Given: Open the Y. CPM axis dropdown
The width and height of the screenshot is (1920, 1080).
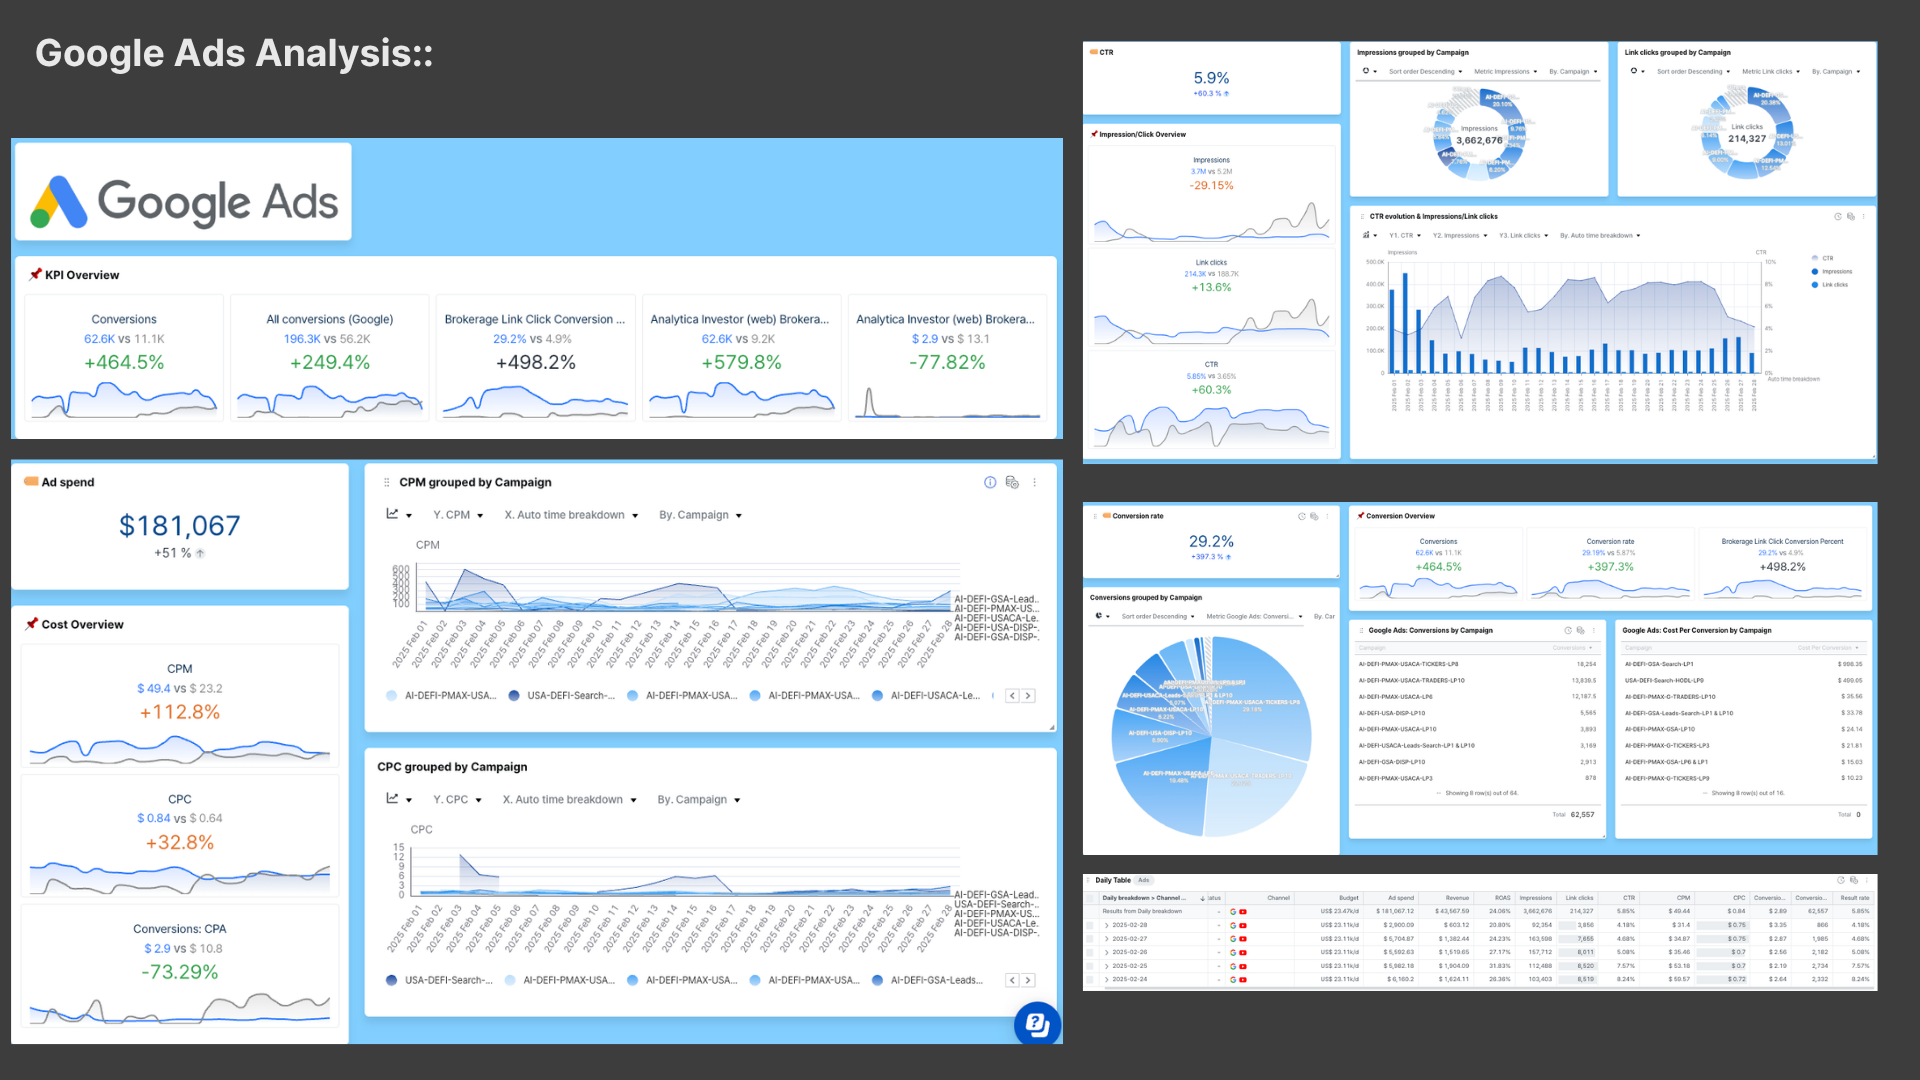Looking at the screenshot, I should coord(458,515).
